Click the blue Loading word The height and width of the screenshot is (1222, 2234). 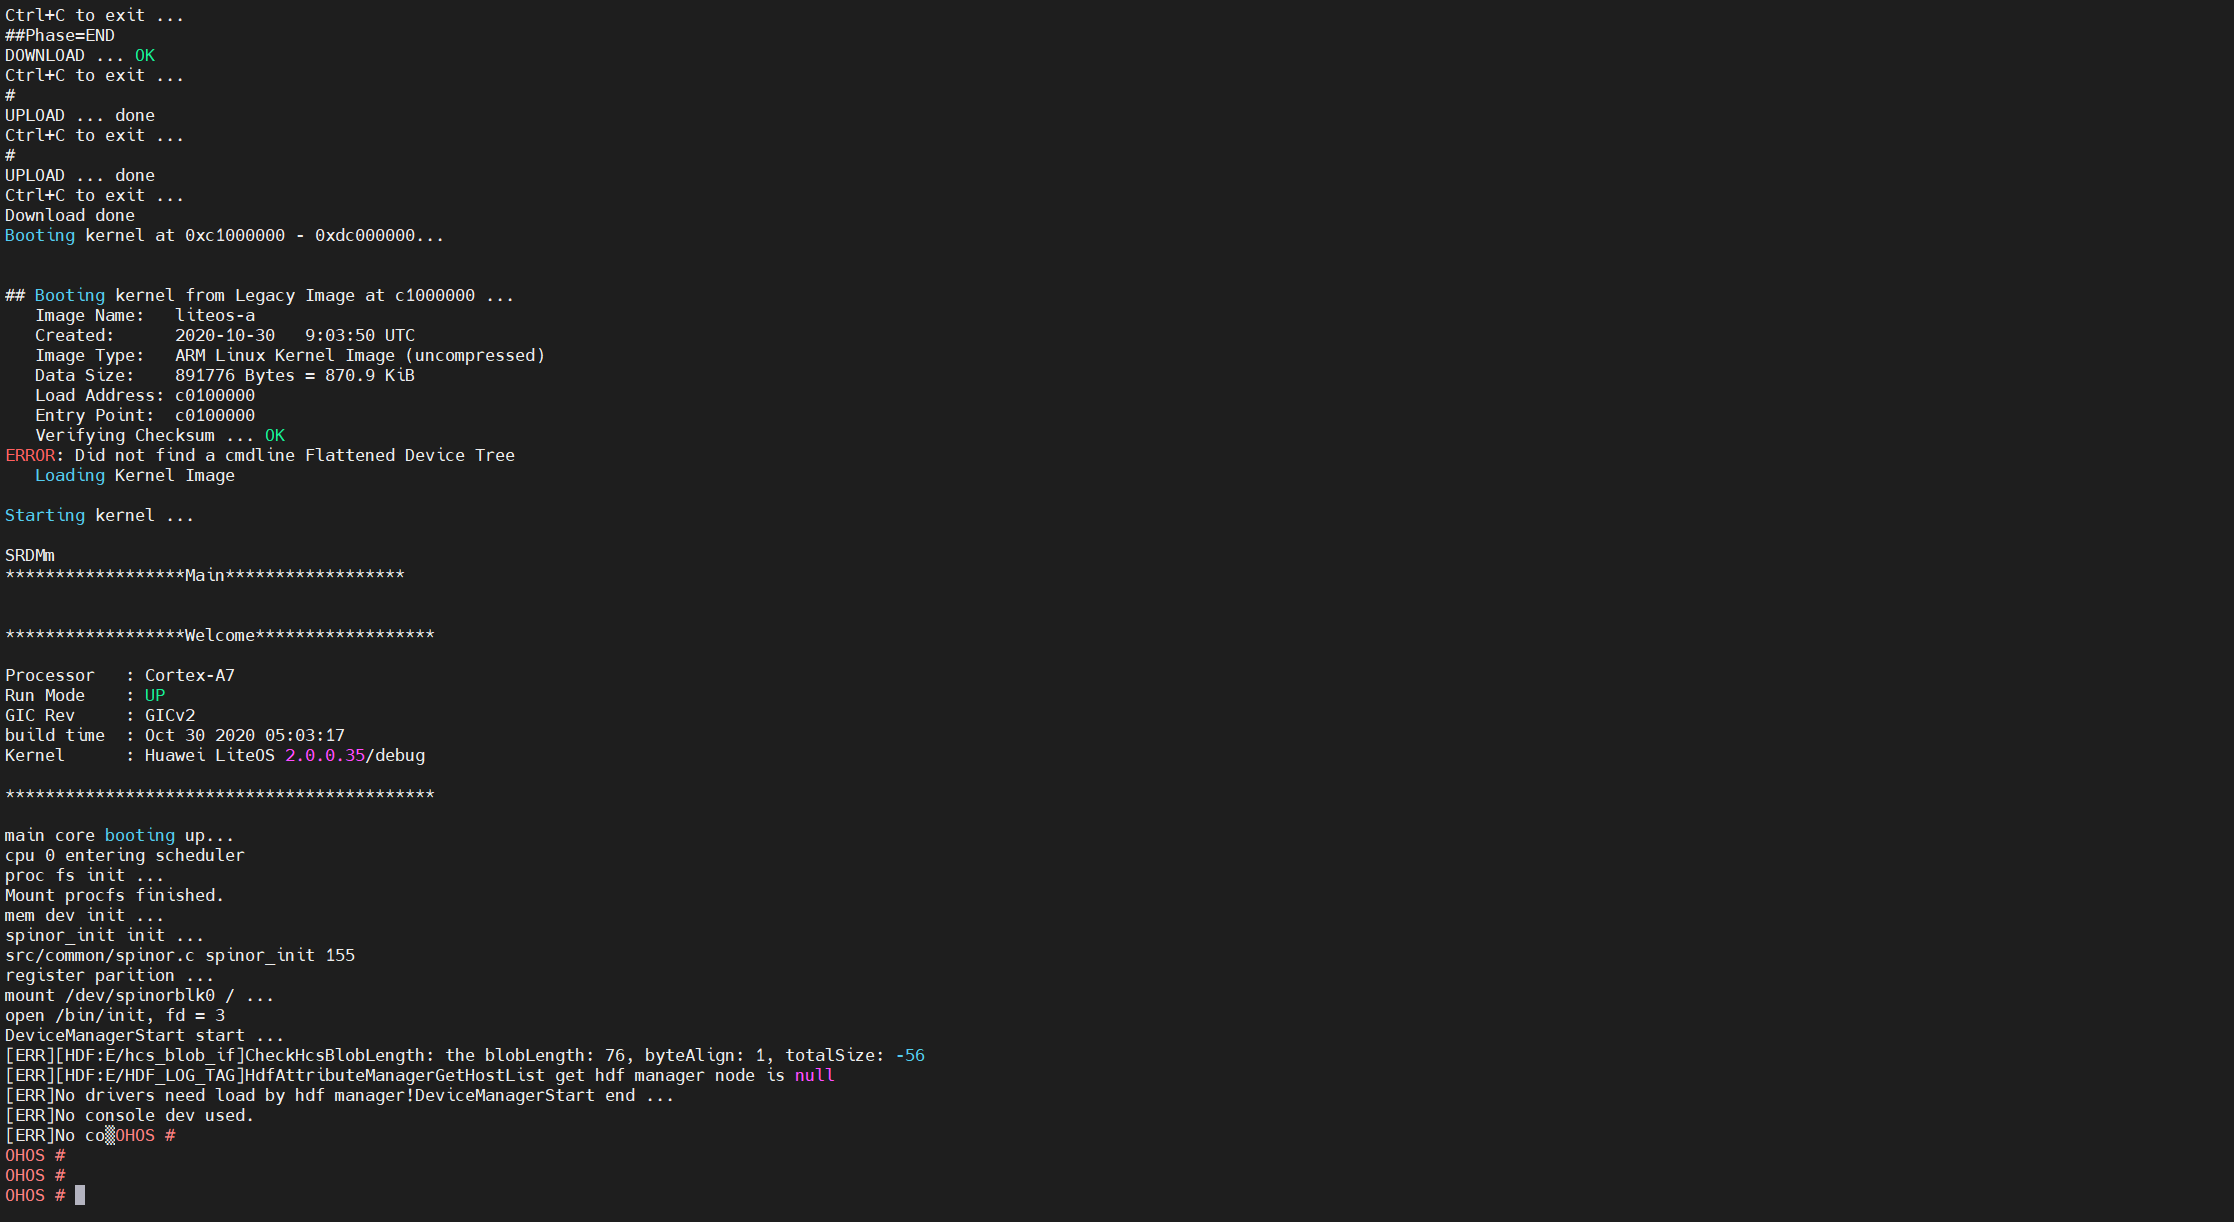pyautogui.click(x=70, y=476)
